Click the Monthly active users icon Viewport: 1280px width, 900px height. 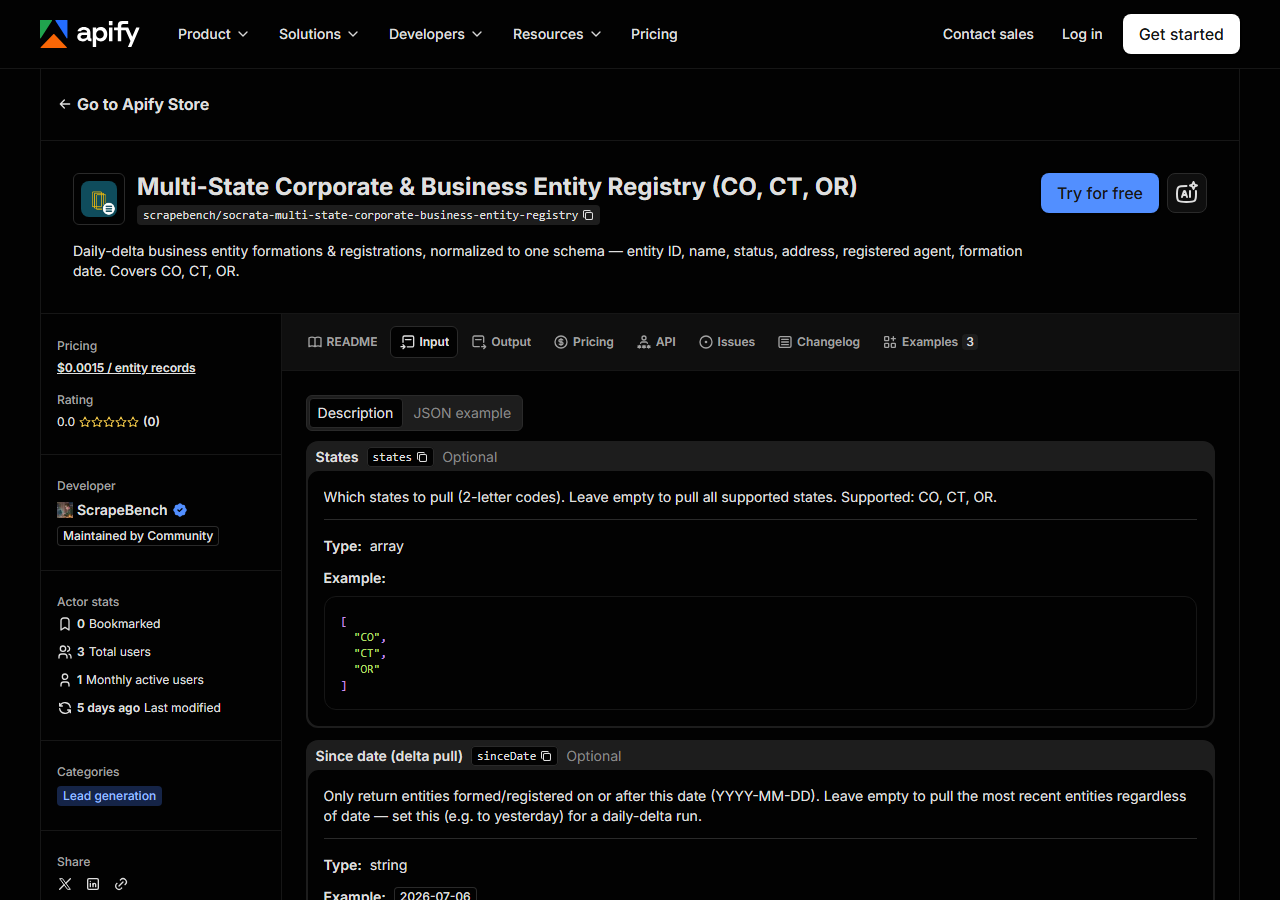point(65,680)
